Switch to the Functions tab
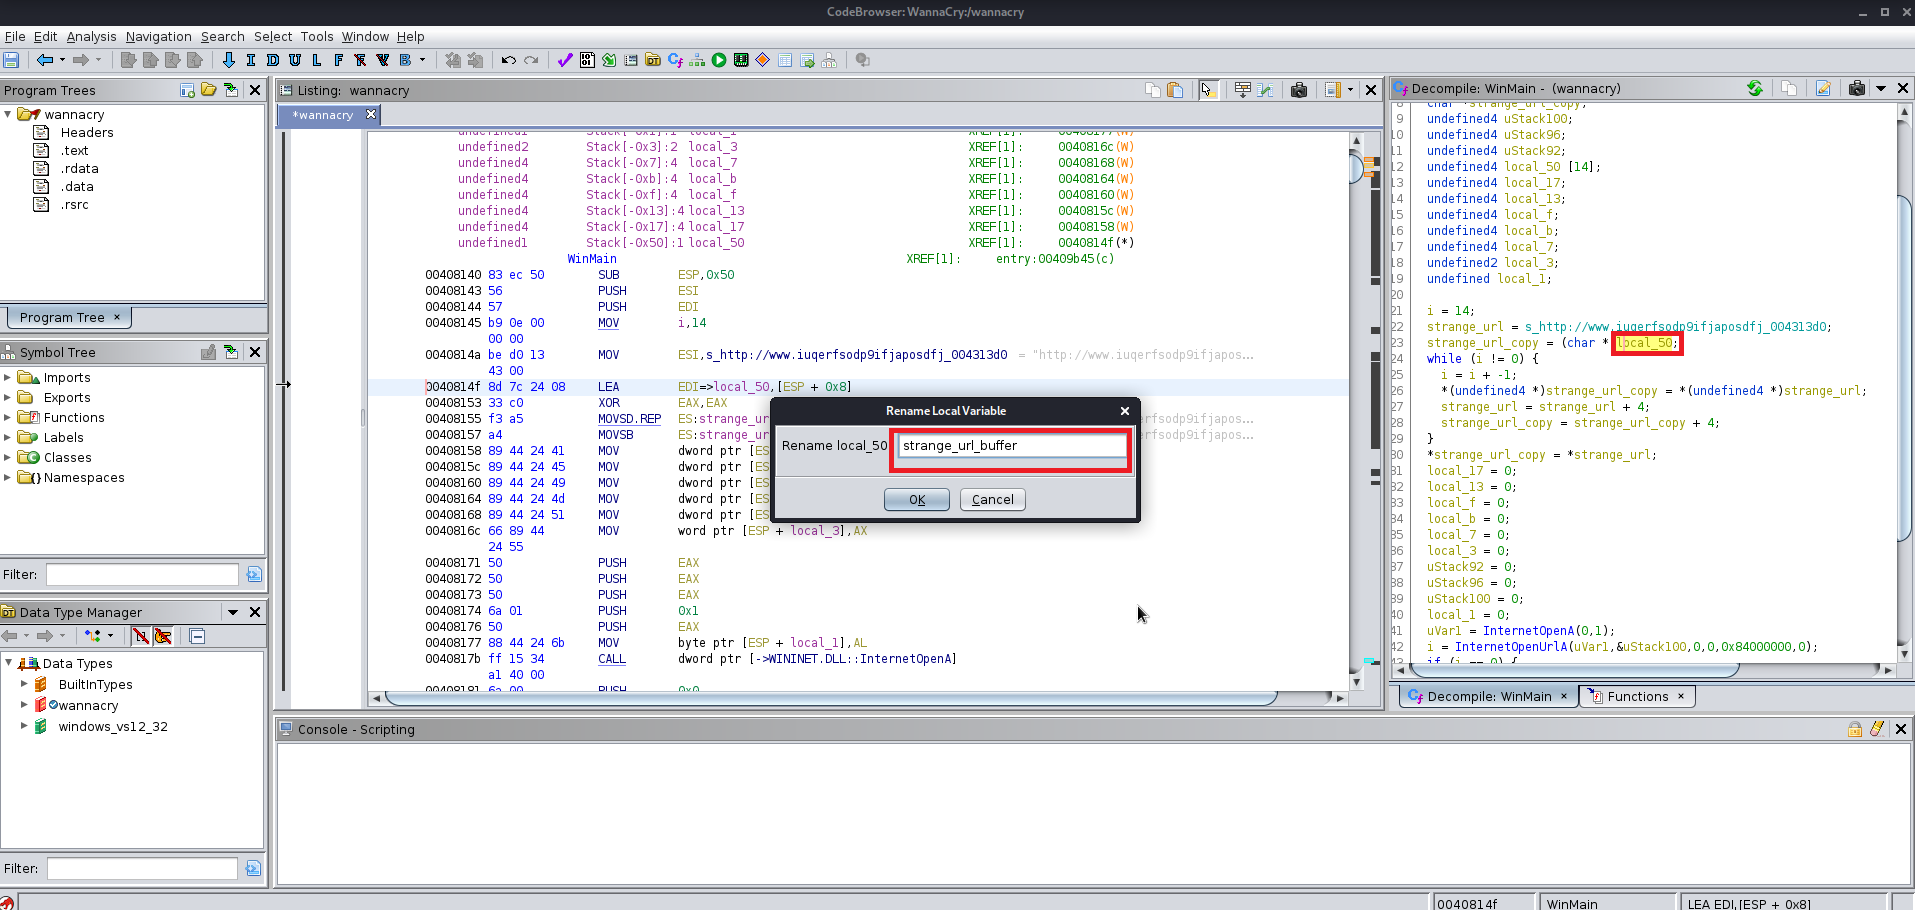1920x910 pixels. pyautogui.click(x=1637, y=696)
